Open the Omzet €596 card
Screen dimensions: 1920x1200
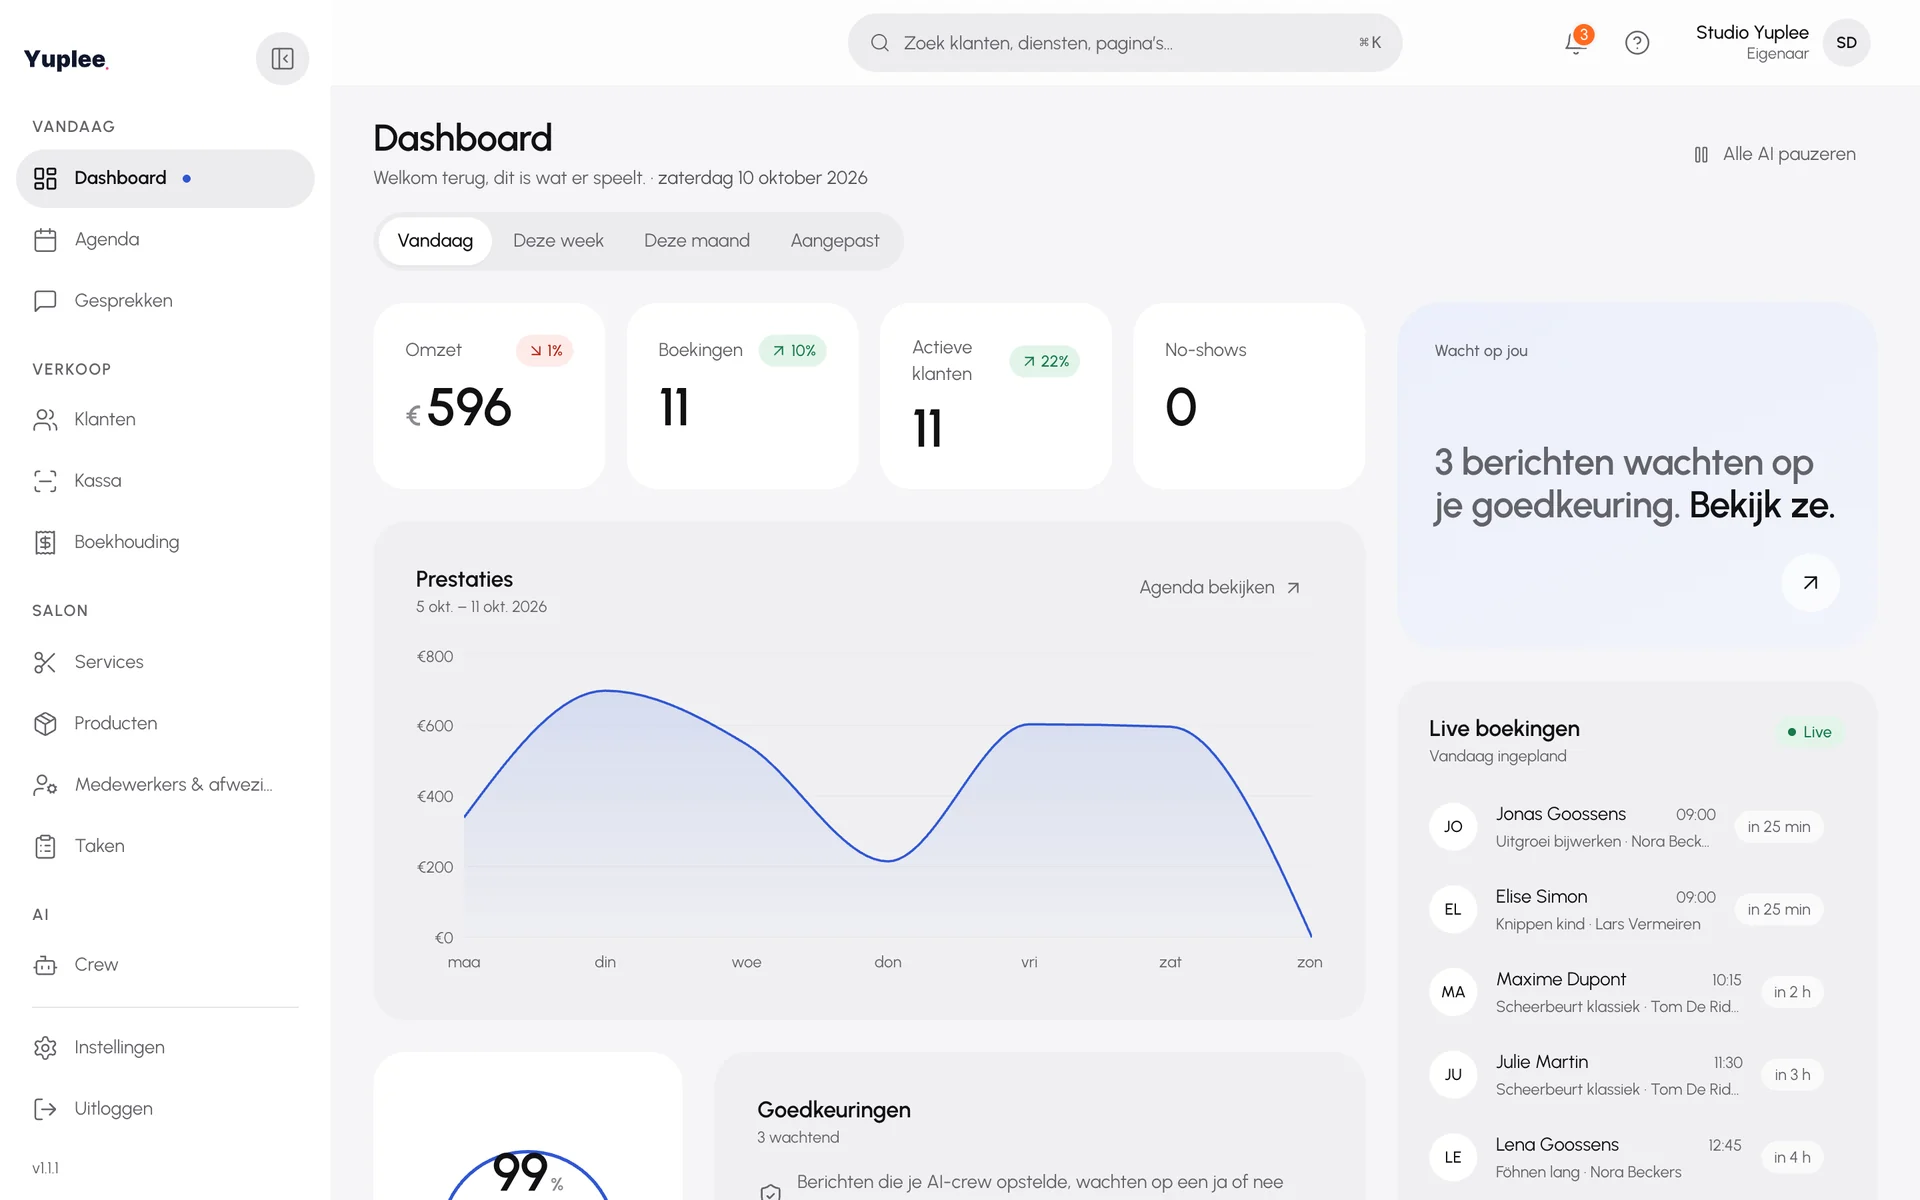[489, 396]
